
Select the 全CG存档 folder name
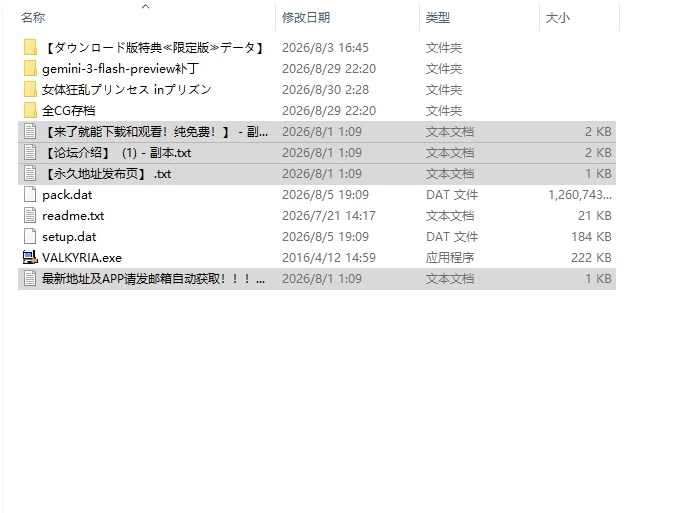pos(69,110)
